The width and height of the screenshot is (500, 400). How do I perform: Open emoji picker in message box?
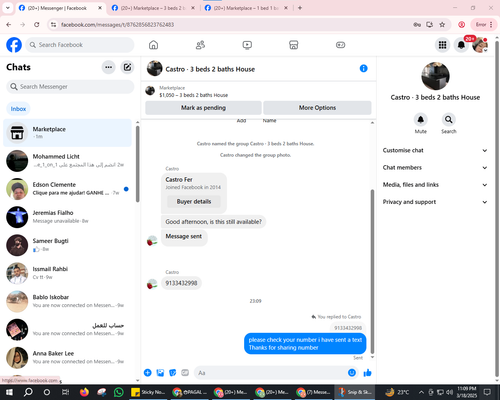352,373
